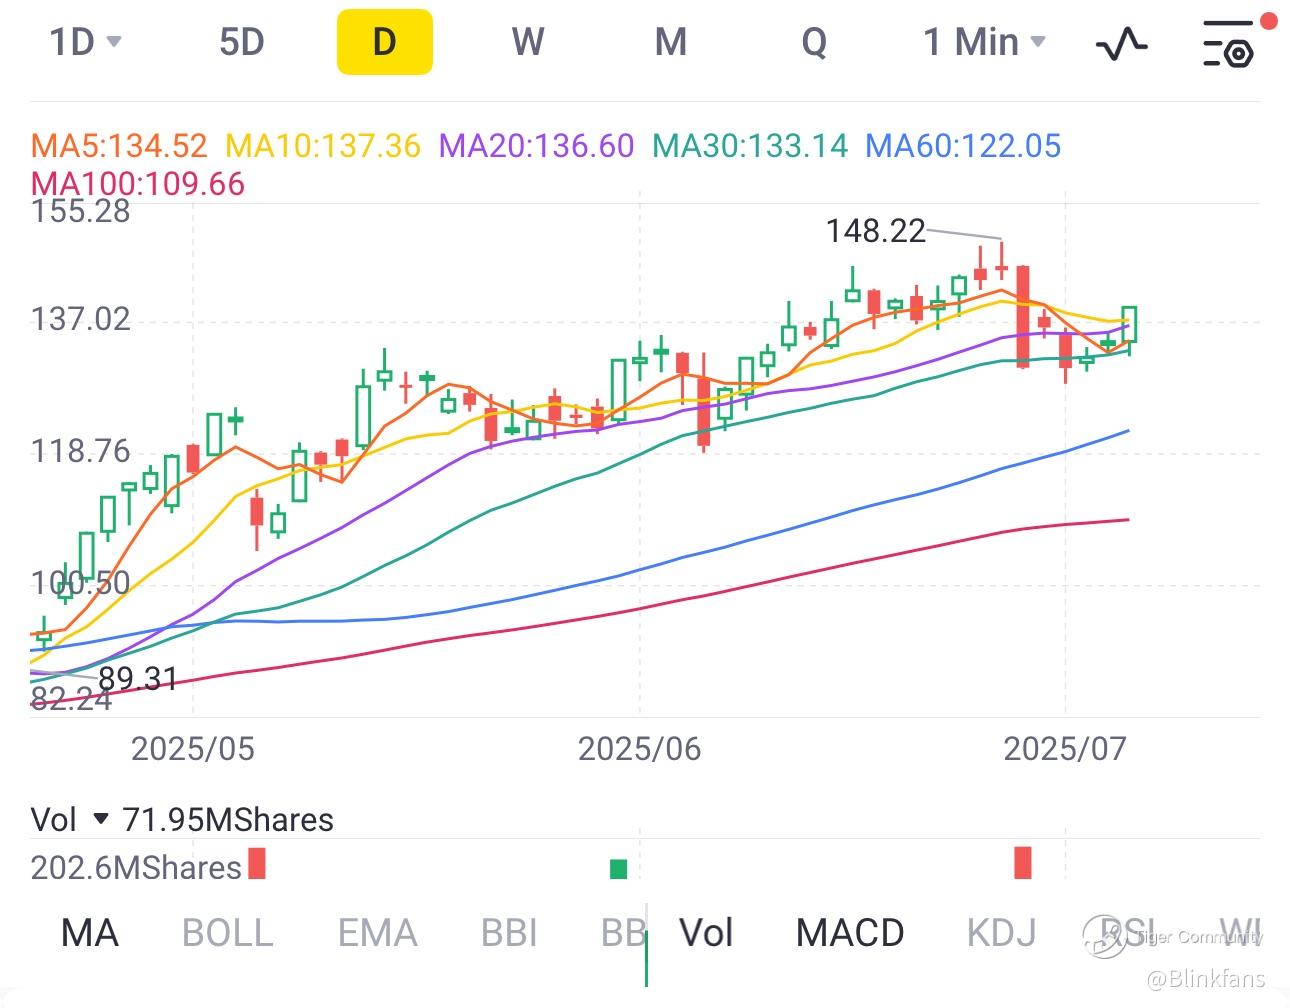Click the 2025/06 date axis label
The height and width of the screenshot is (1008, 1290).
pyautogui.click(x=640, y=749)
